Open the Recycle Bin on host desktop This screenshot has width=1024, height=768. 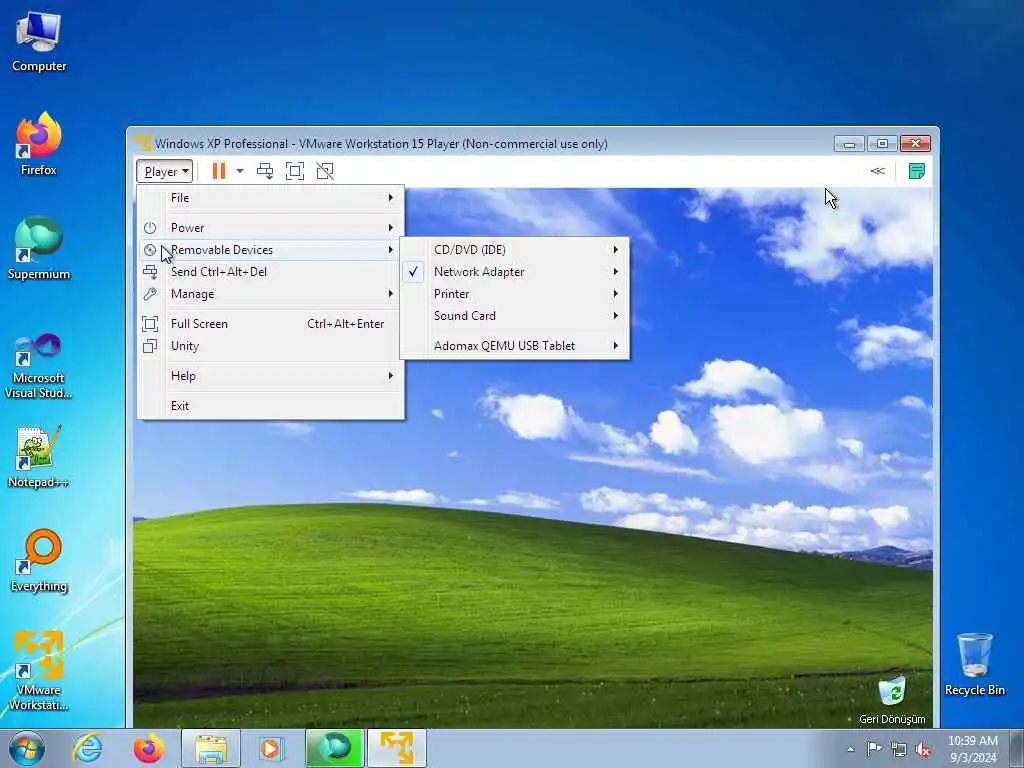click(974, 664)
